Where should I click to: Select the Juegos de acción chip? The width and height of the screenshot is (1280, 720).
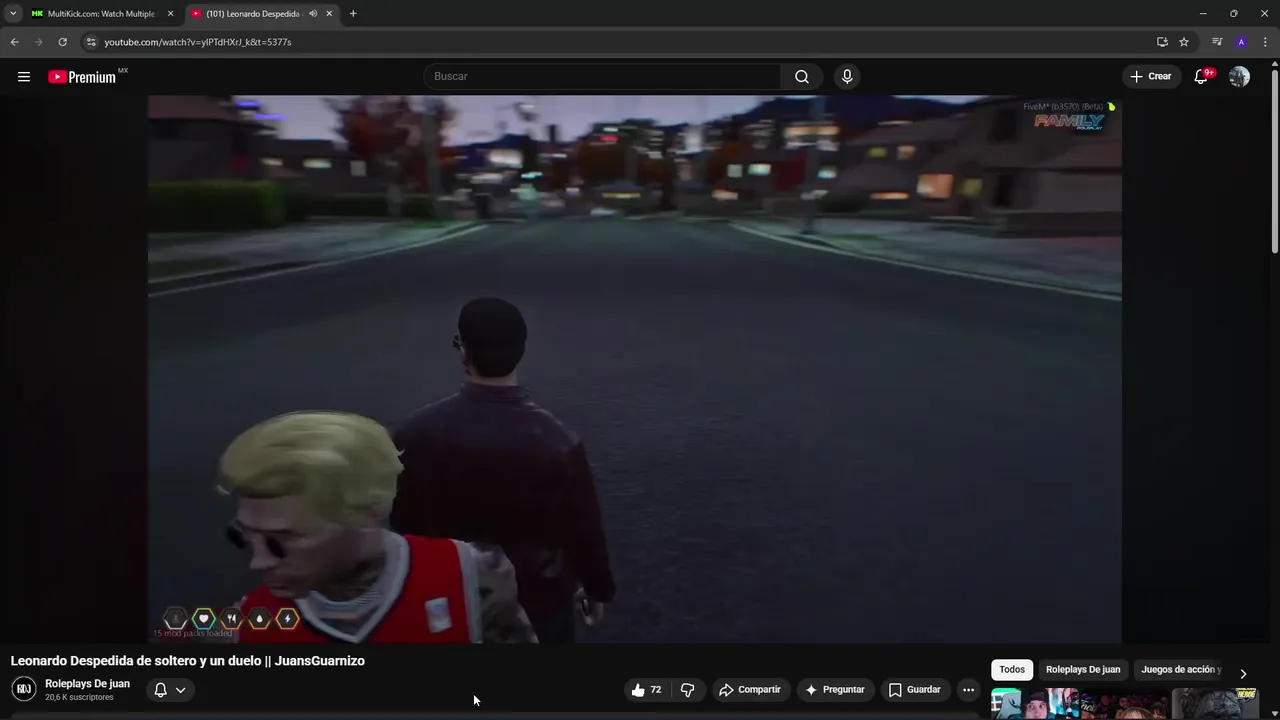pos(1180,669)
